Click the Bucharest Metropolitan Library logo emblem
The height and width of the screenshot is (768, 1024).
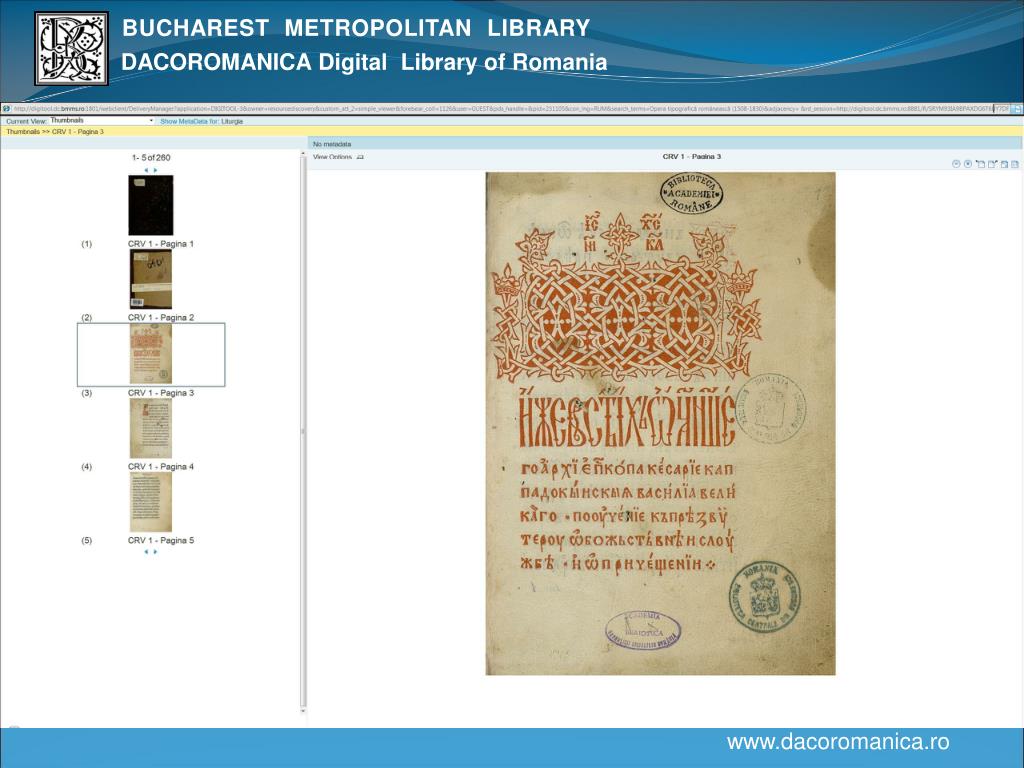coord(72,48)
